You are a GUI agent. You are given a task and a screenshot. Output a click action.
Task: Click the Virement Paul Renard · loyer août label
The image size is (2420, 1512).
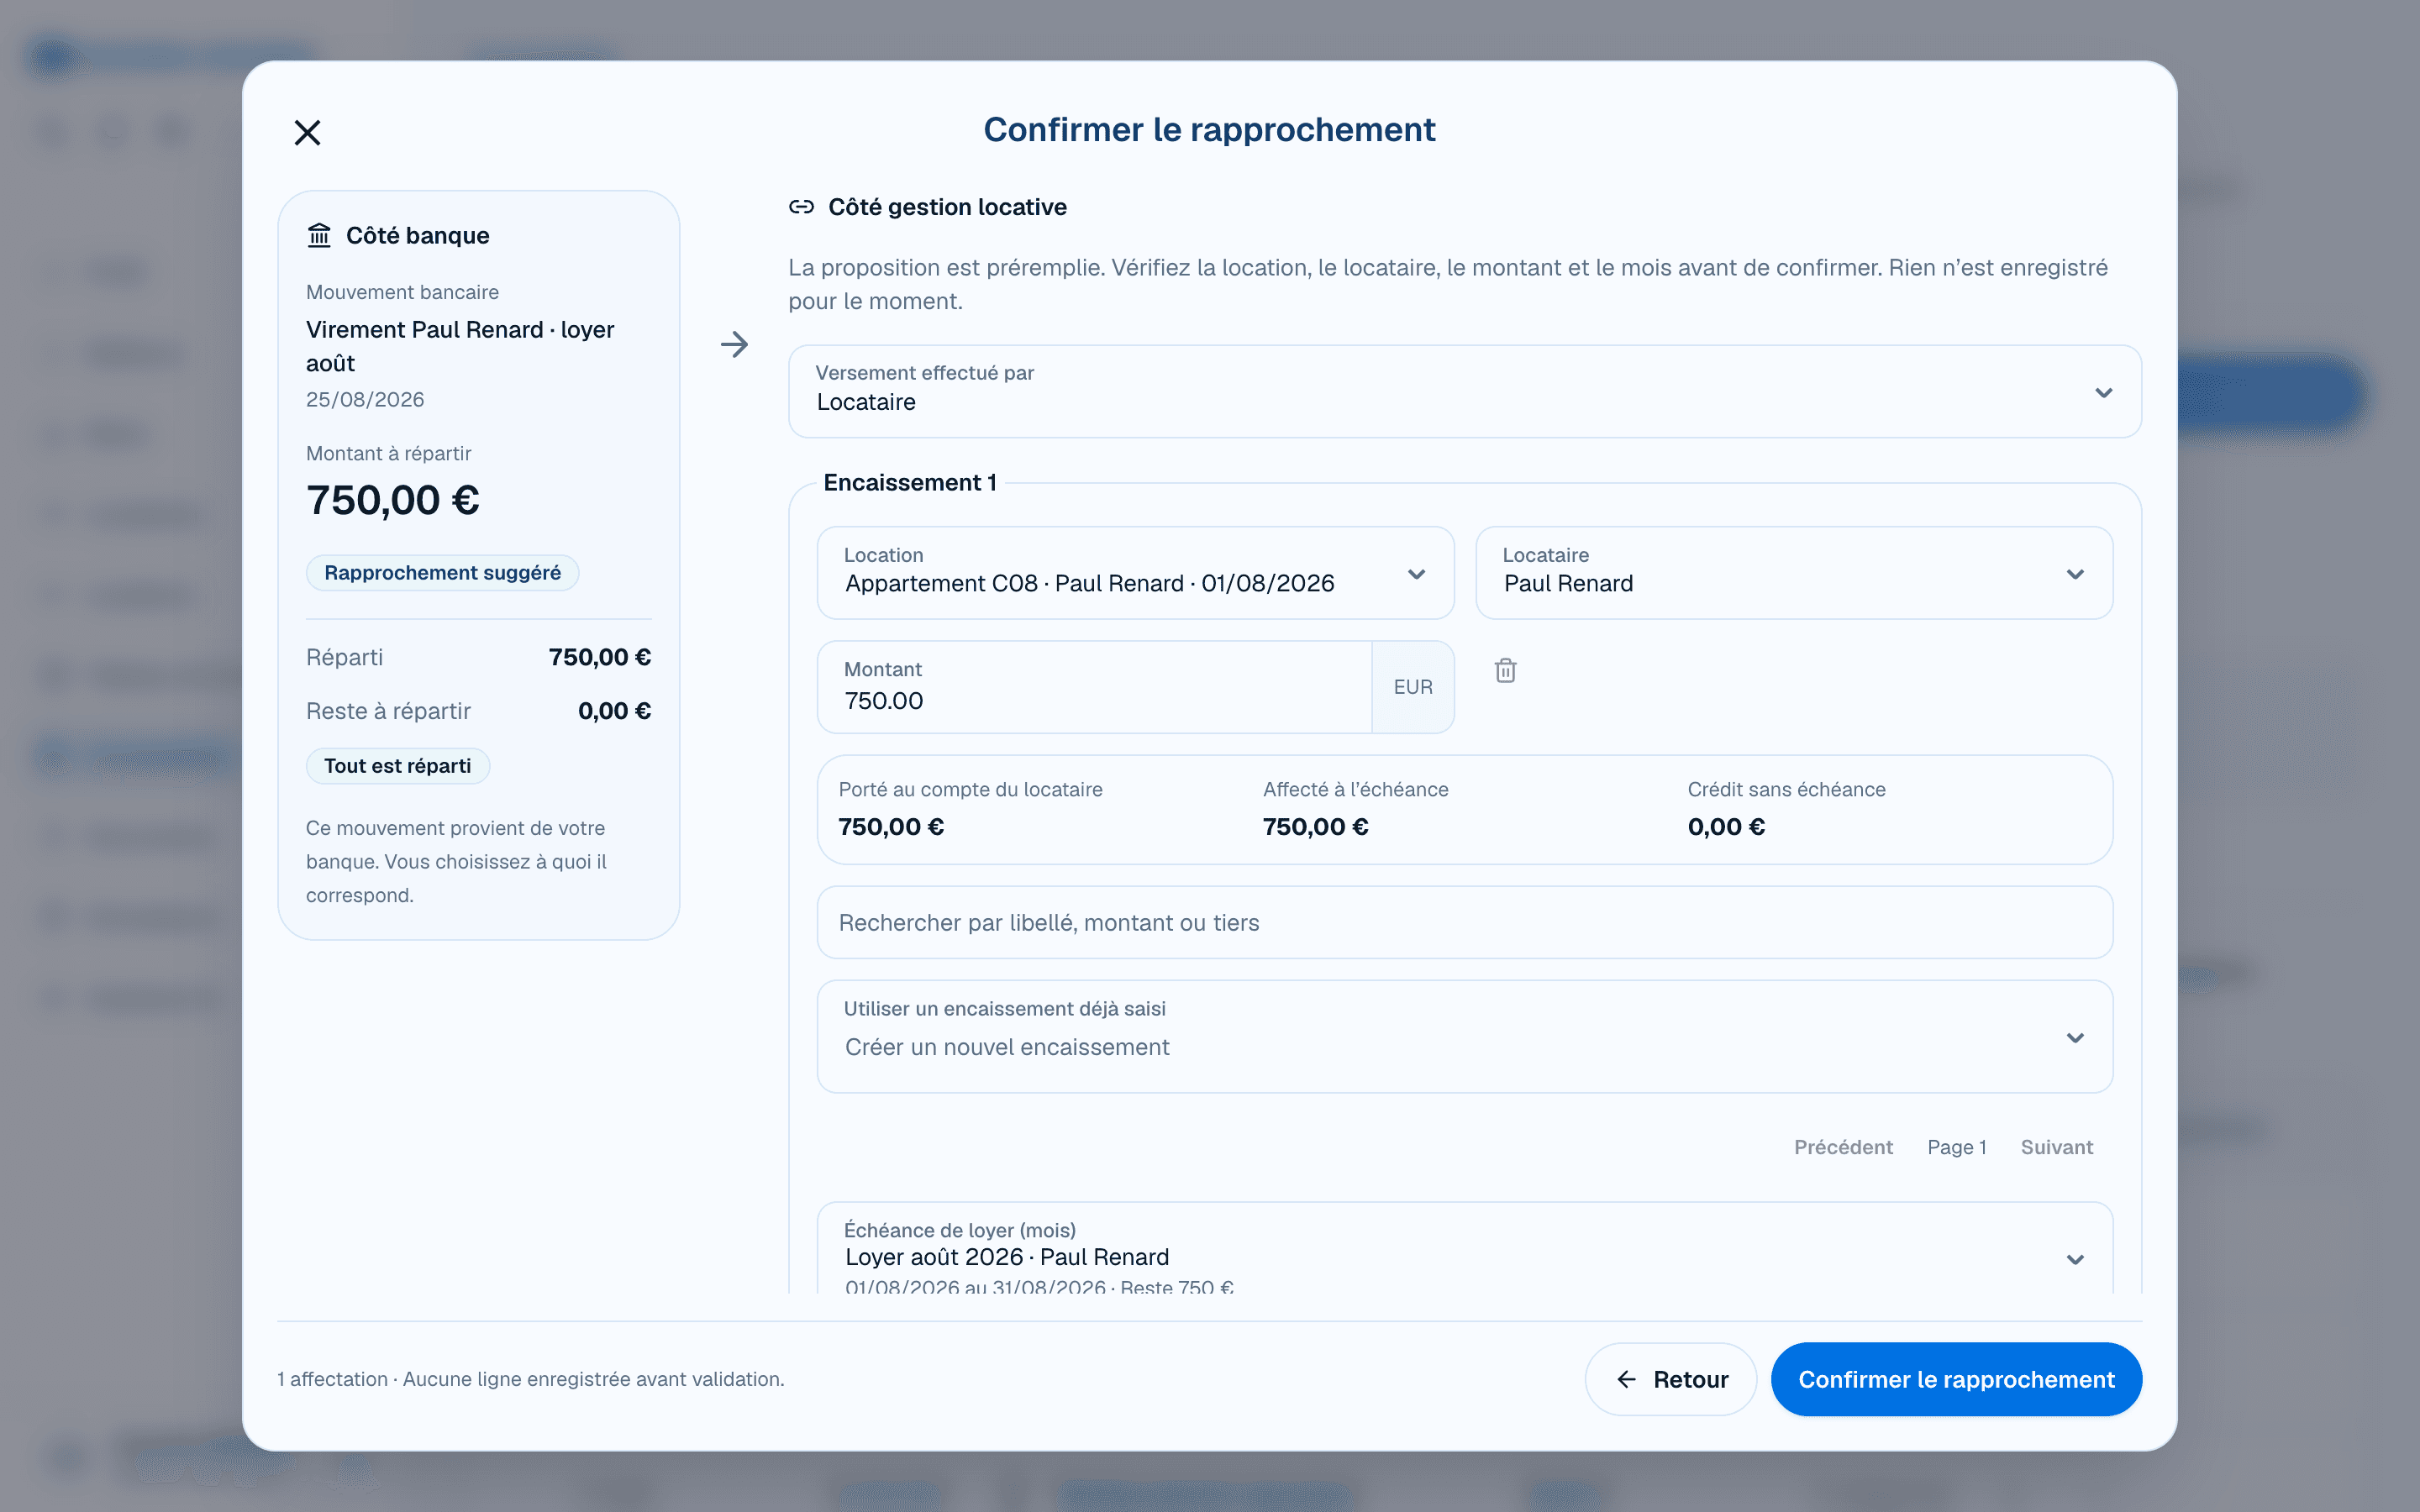(x=460, y=346)
